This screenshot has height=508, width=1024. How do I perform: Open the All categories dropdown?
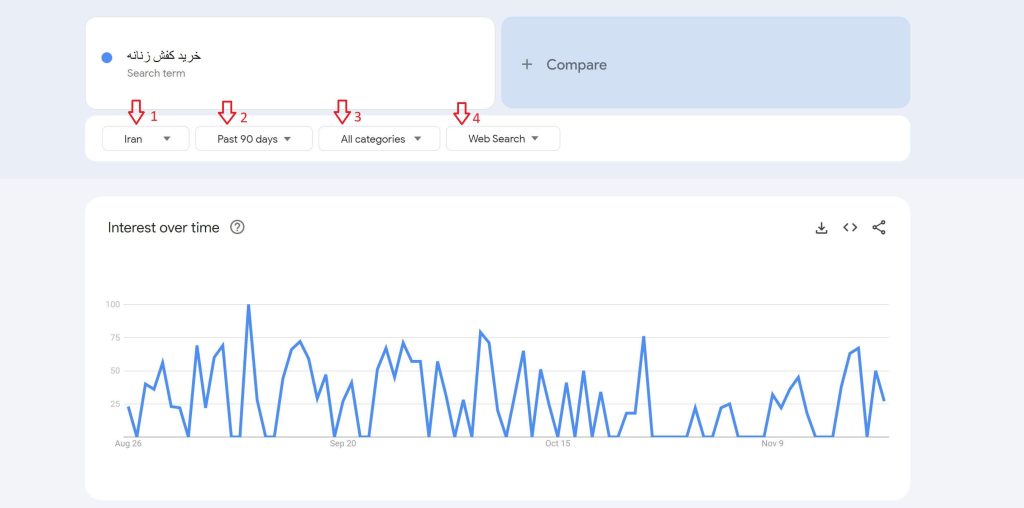pyautogui.click(x=379, y=139)
